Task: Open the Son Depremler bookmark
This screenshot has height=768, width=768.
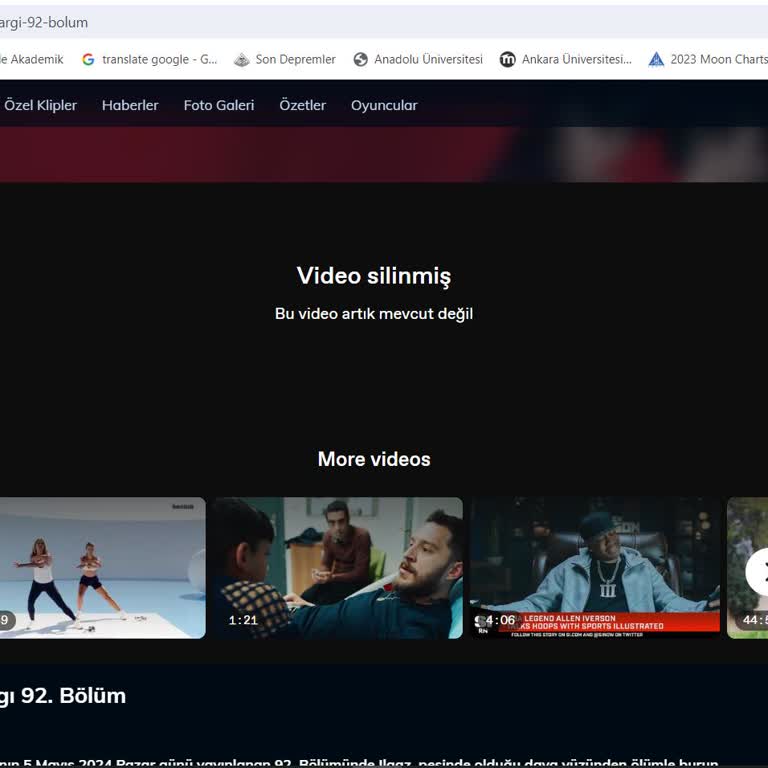Action: [x=285, y=59]
